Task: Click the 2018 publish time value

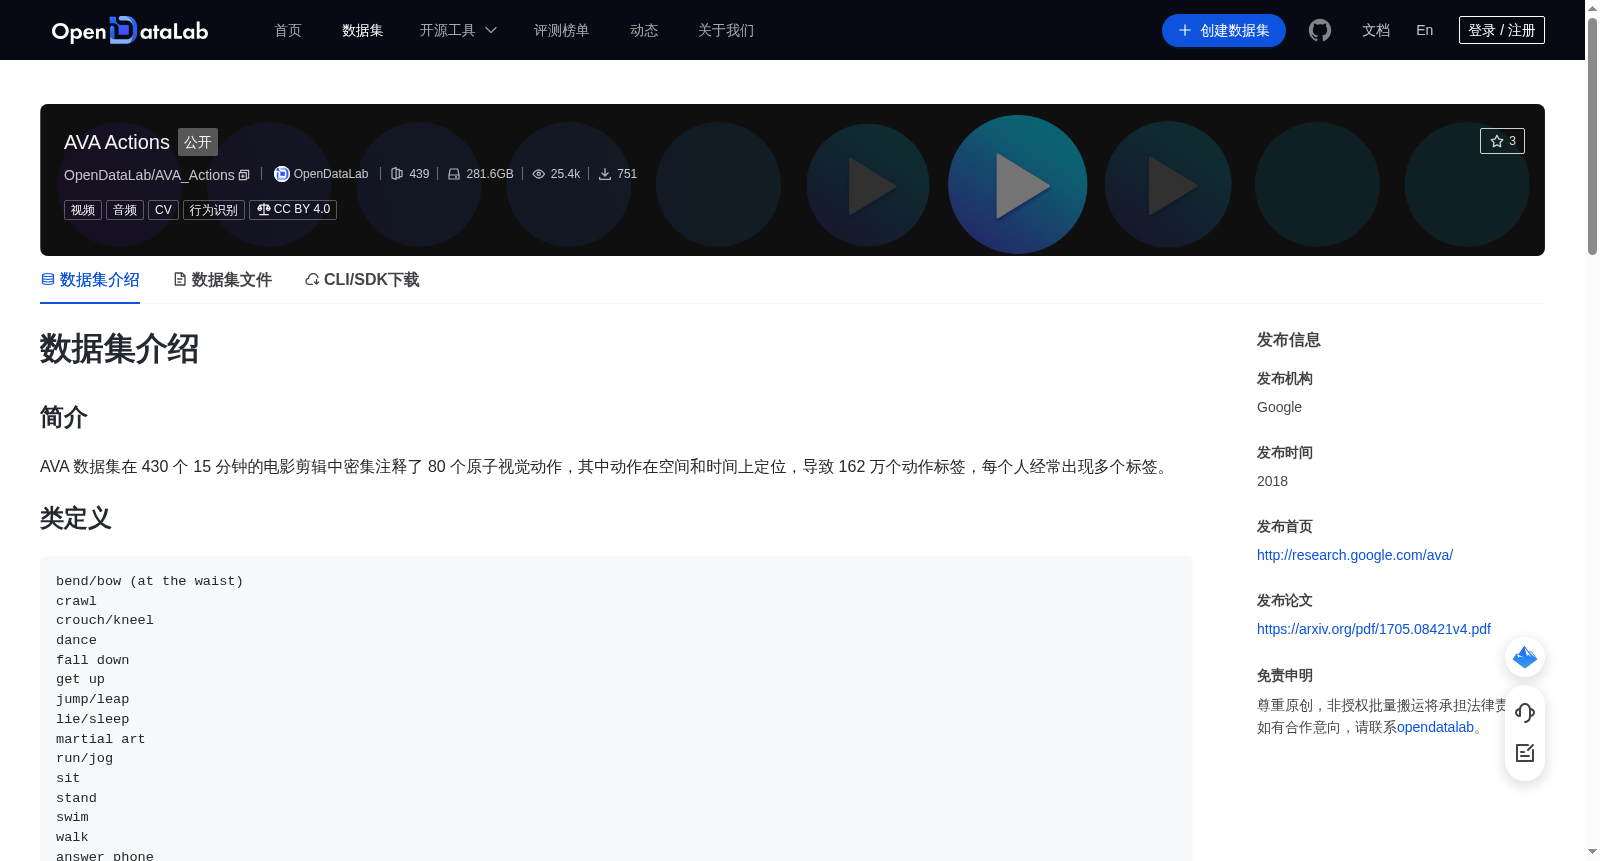Action: click(x=1272, y=481)
